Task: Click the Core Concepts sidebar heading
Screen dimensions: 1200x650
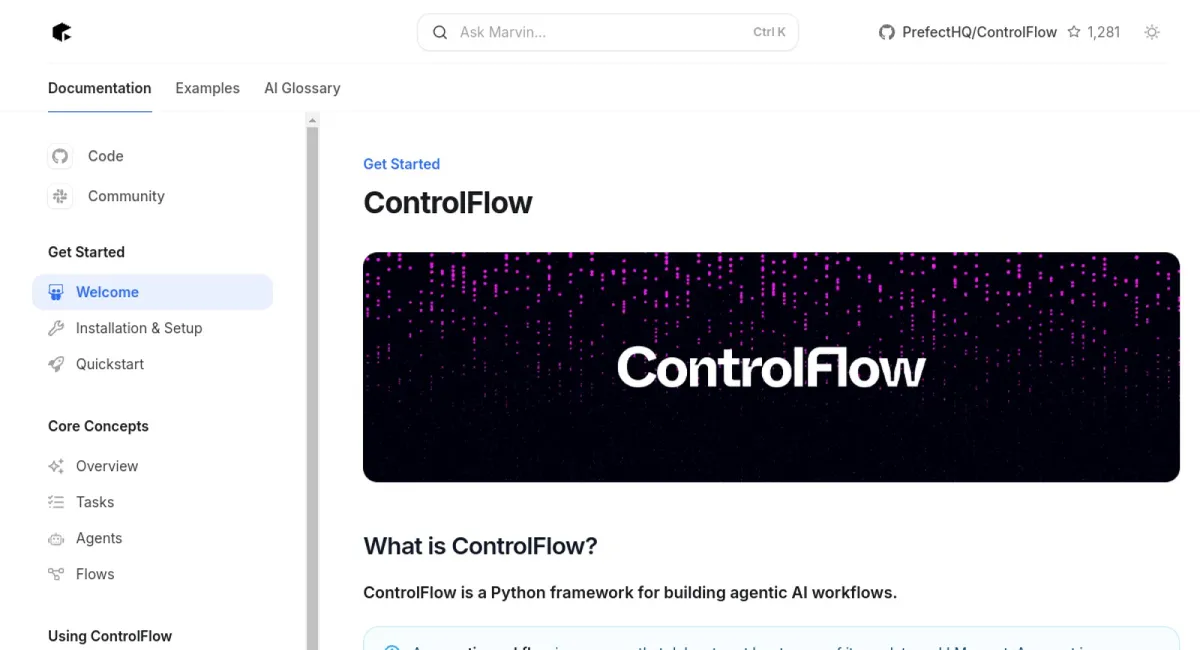Action: coord(98,426)
